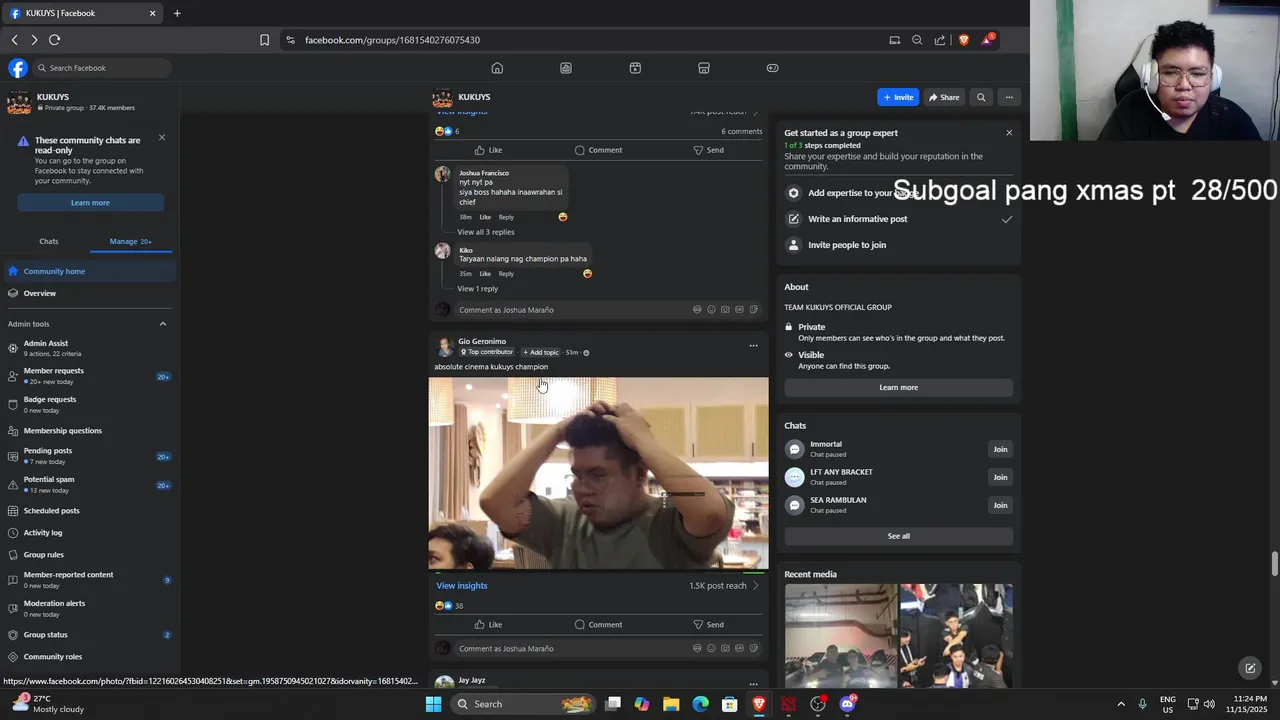Open new message compose floating icon
1280x720 pixels.
tap(1250, 668)
